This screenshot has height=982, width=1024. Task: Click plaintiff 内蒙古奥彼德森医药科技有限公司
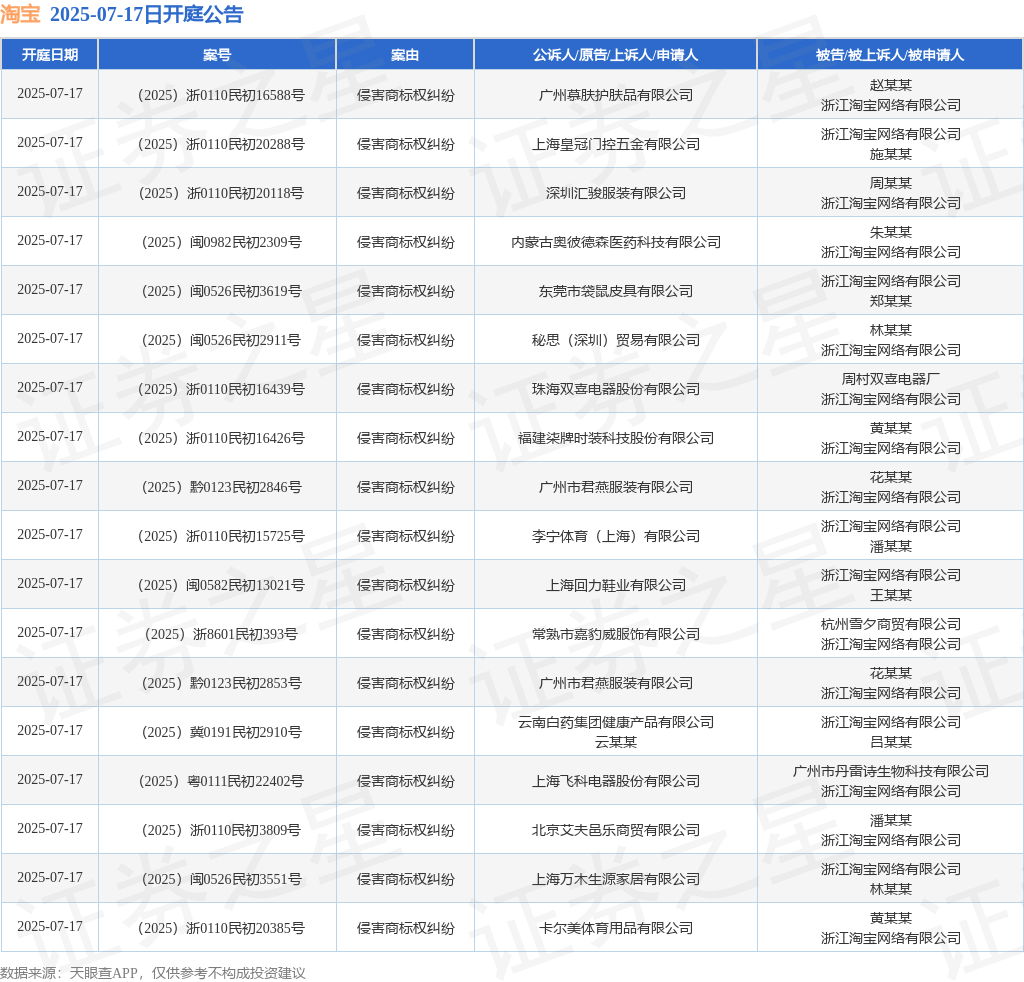click(x=615, y=242)
